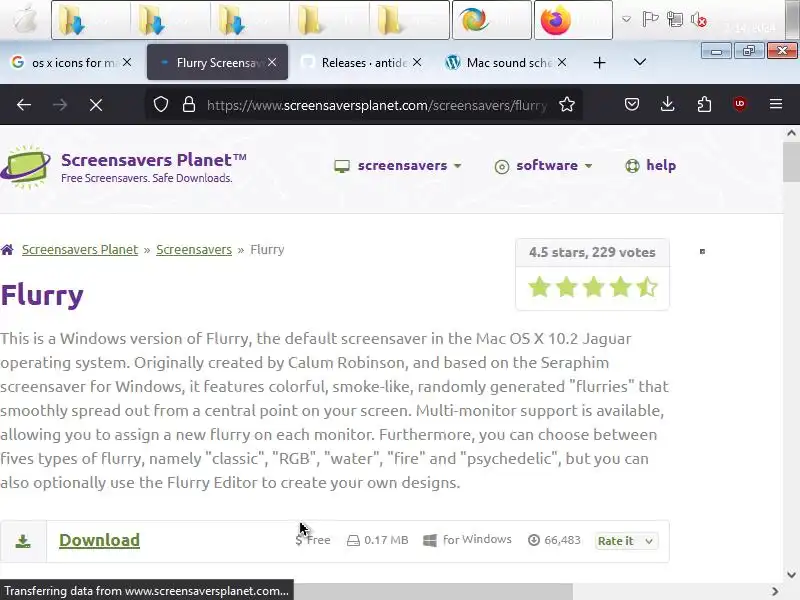Click the Flurry page heading

pos(42,296)
